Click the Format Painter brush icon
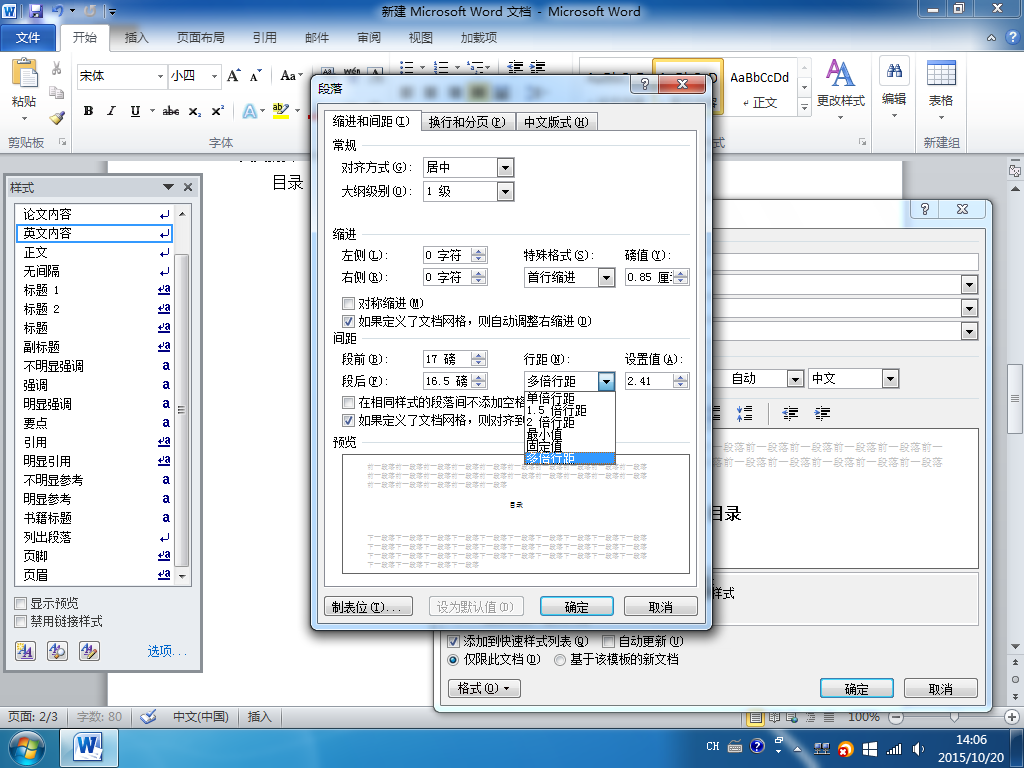 pos(57,118)
